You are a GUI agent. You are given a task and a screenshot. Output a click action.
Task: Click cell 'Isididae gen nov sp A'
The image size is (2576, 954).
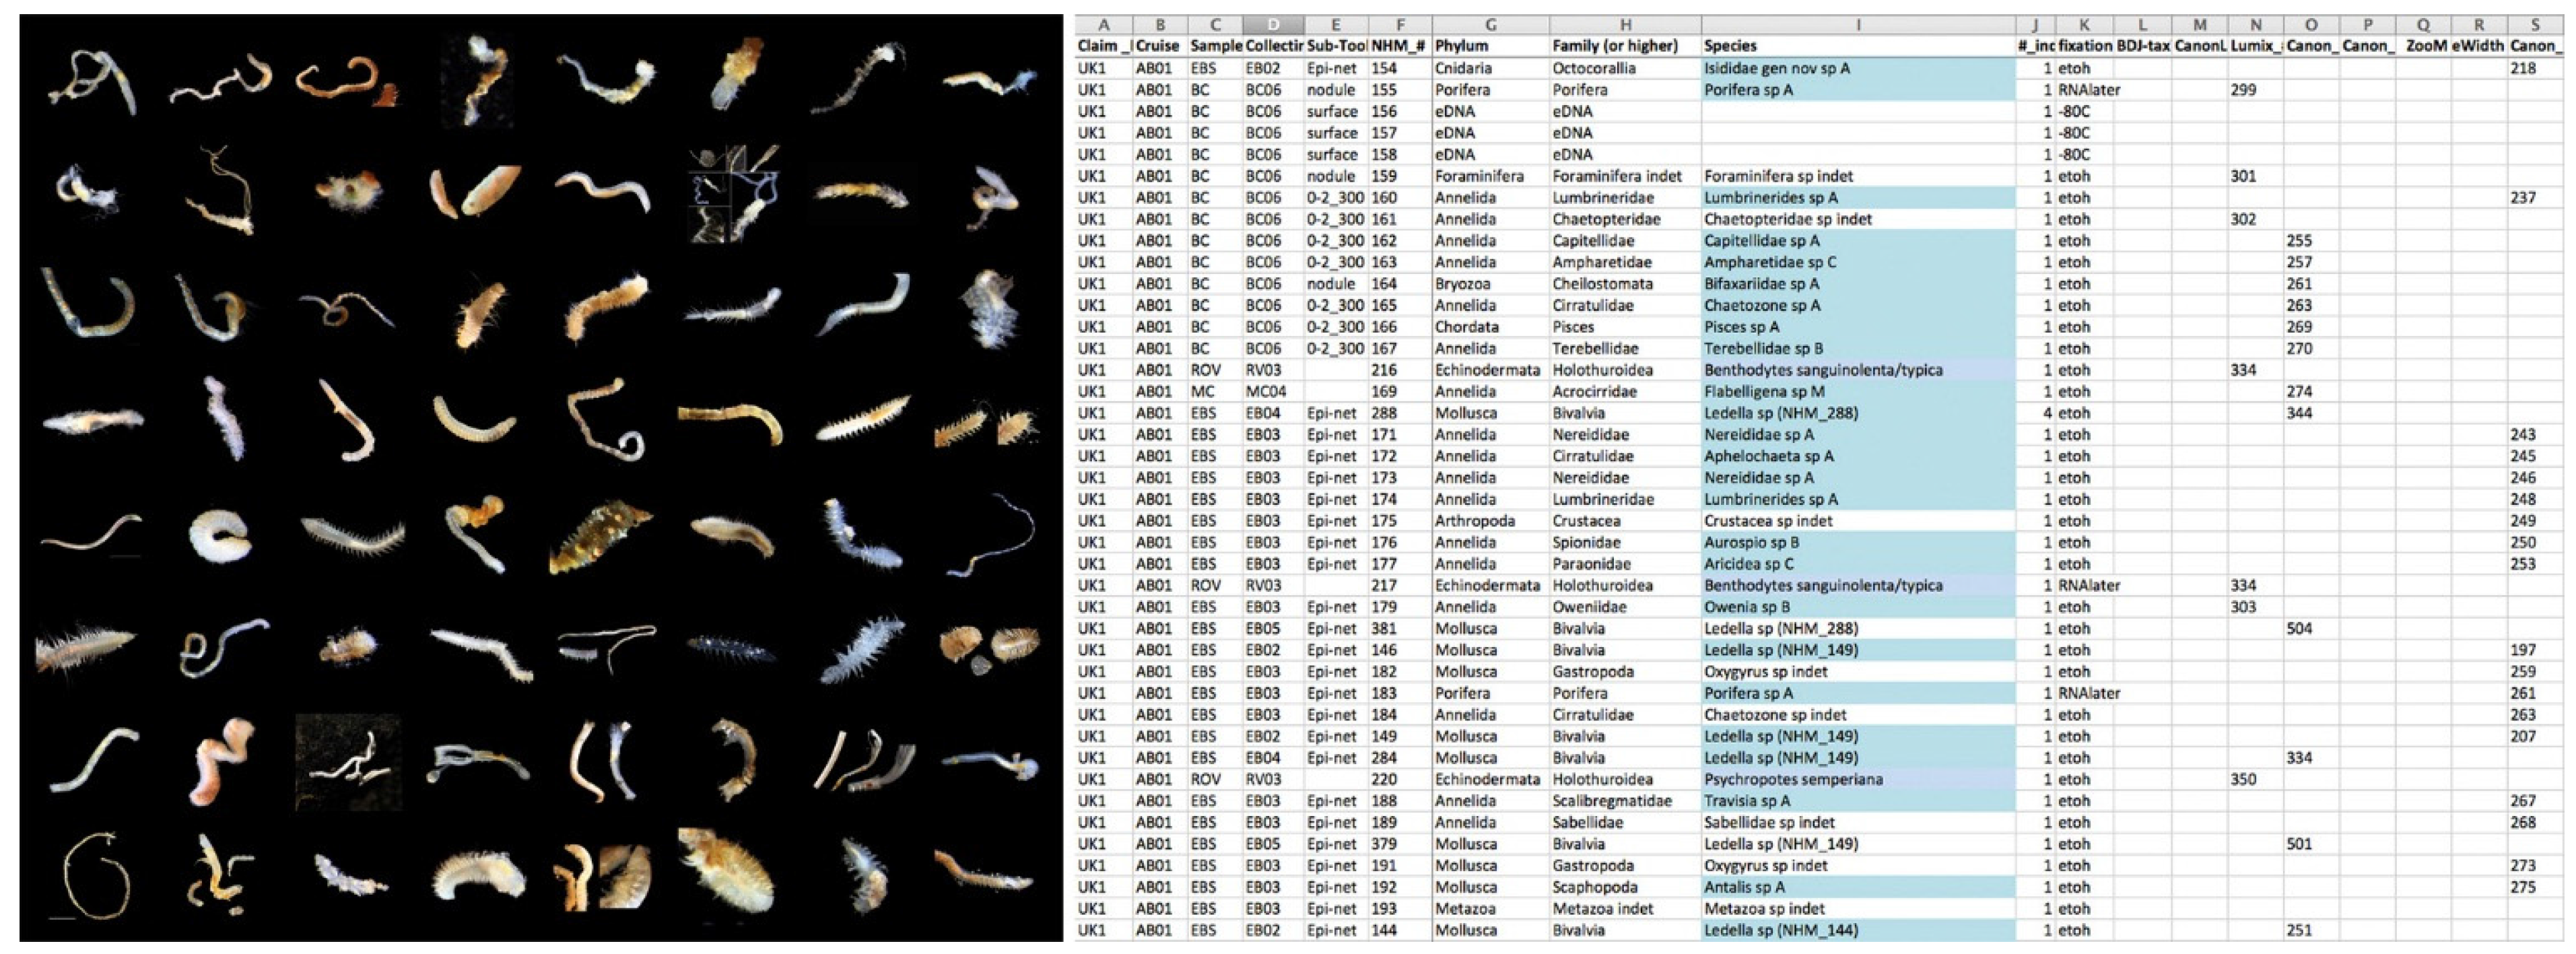point(1776,69)
